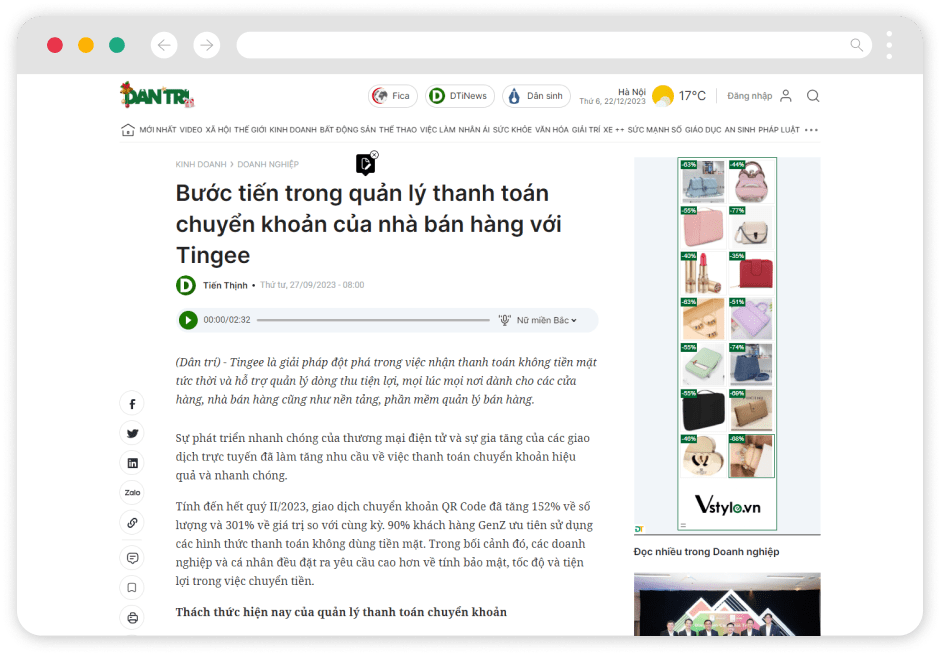Image resolution: width=942 pixels, height=655 pixels.
Task: Copy article link with chain icon
Action: (x=132, y=522)
